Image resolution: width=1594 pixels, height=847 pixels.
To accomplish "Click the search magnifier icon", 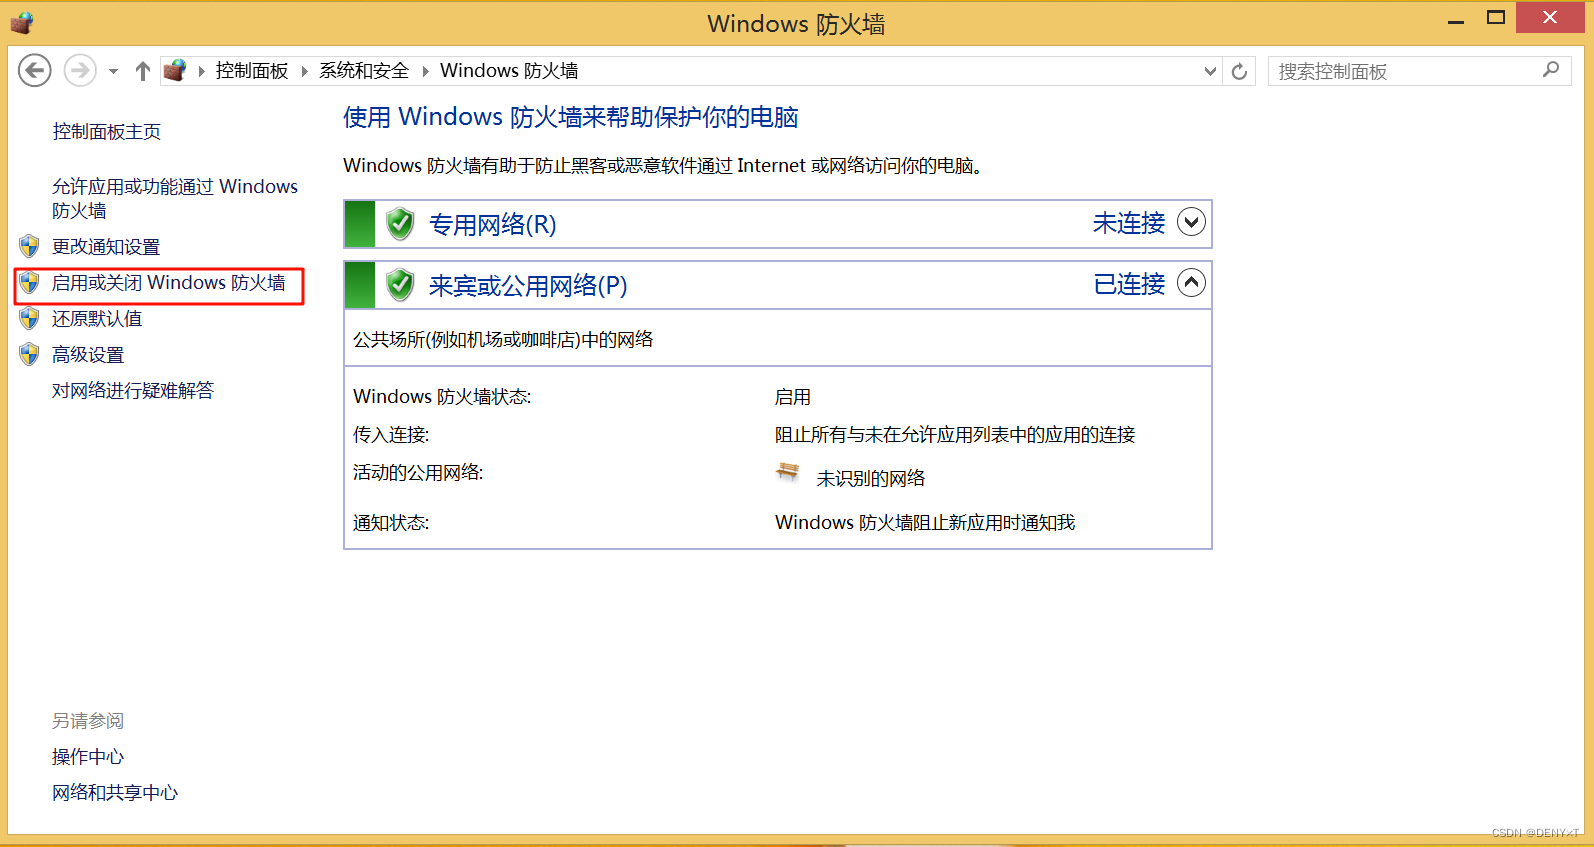I will point(1551,70).
